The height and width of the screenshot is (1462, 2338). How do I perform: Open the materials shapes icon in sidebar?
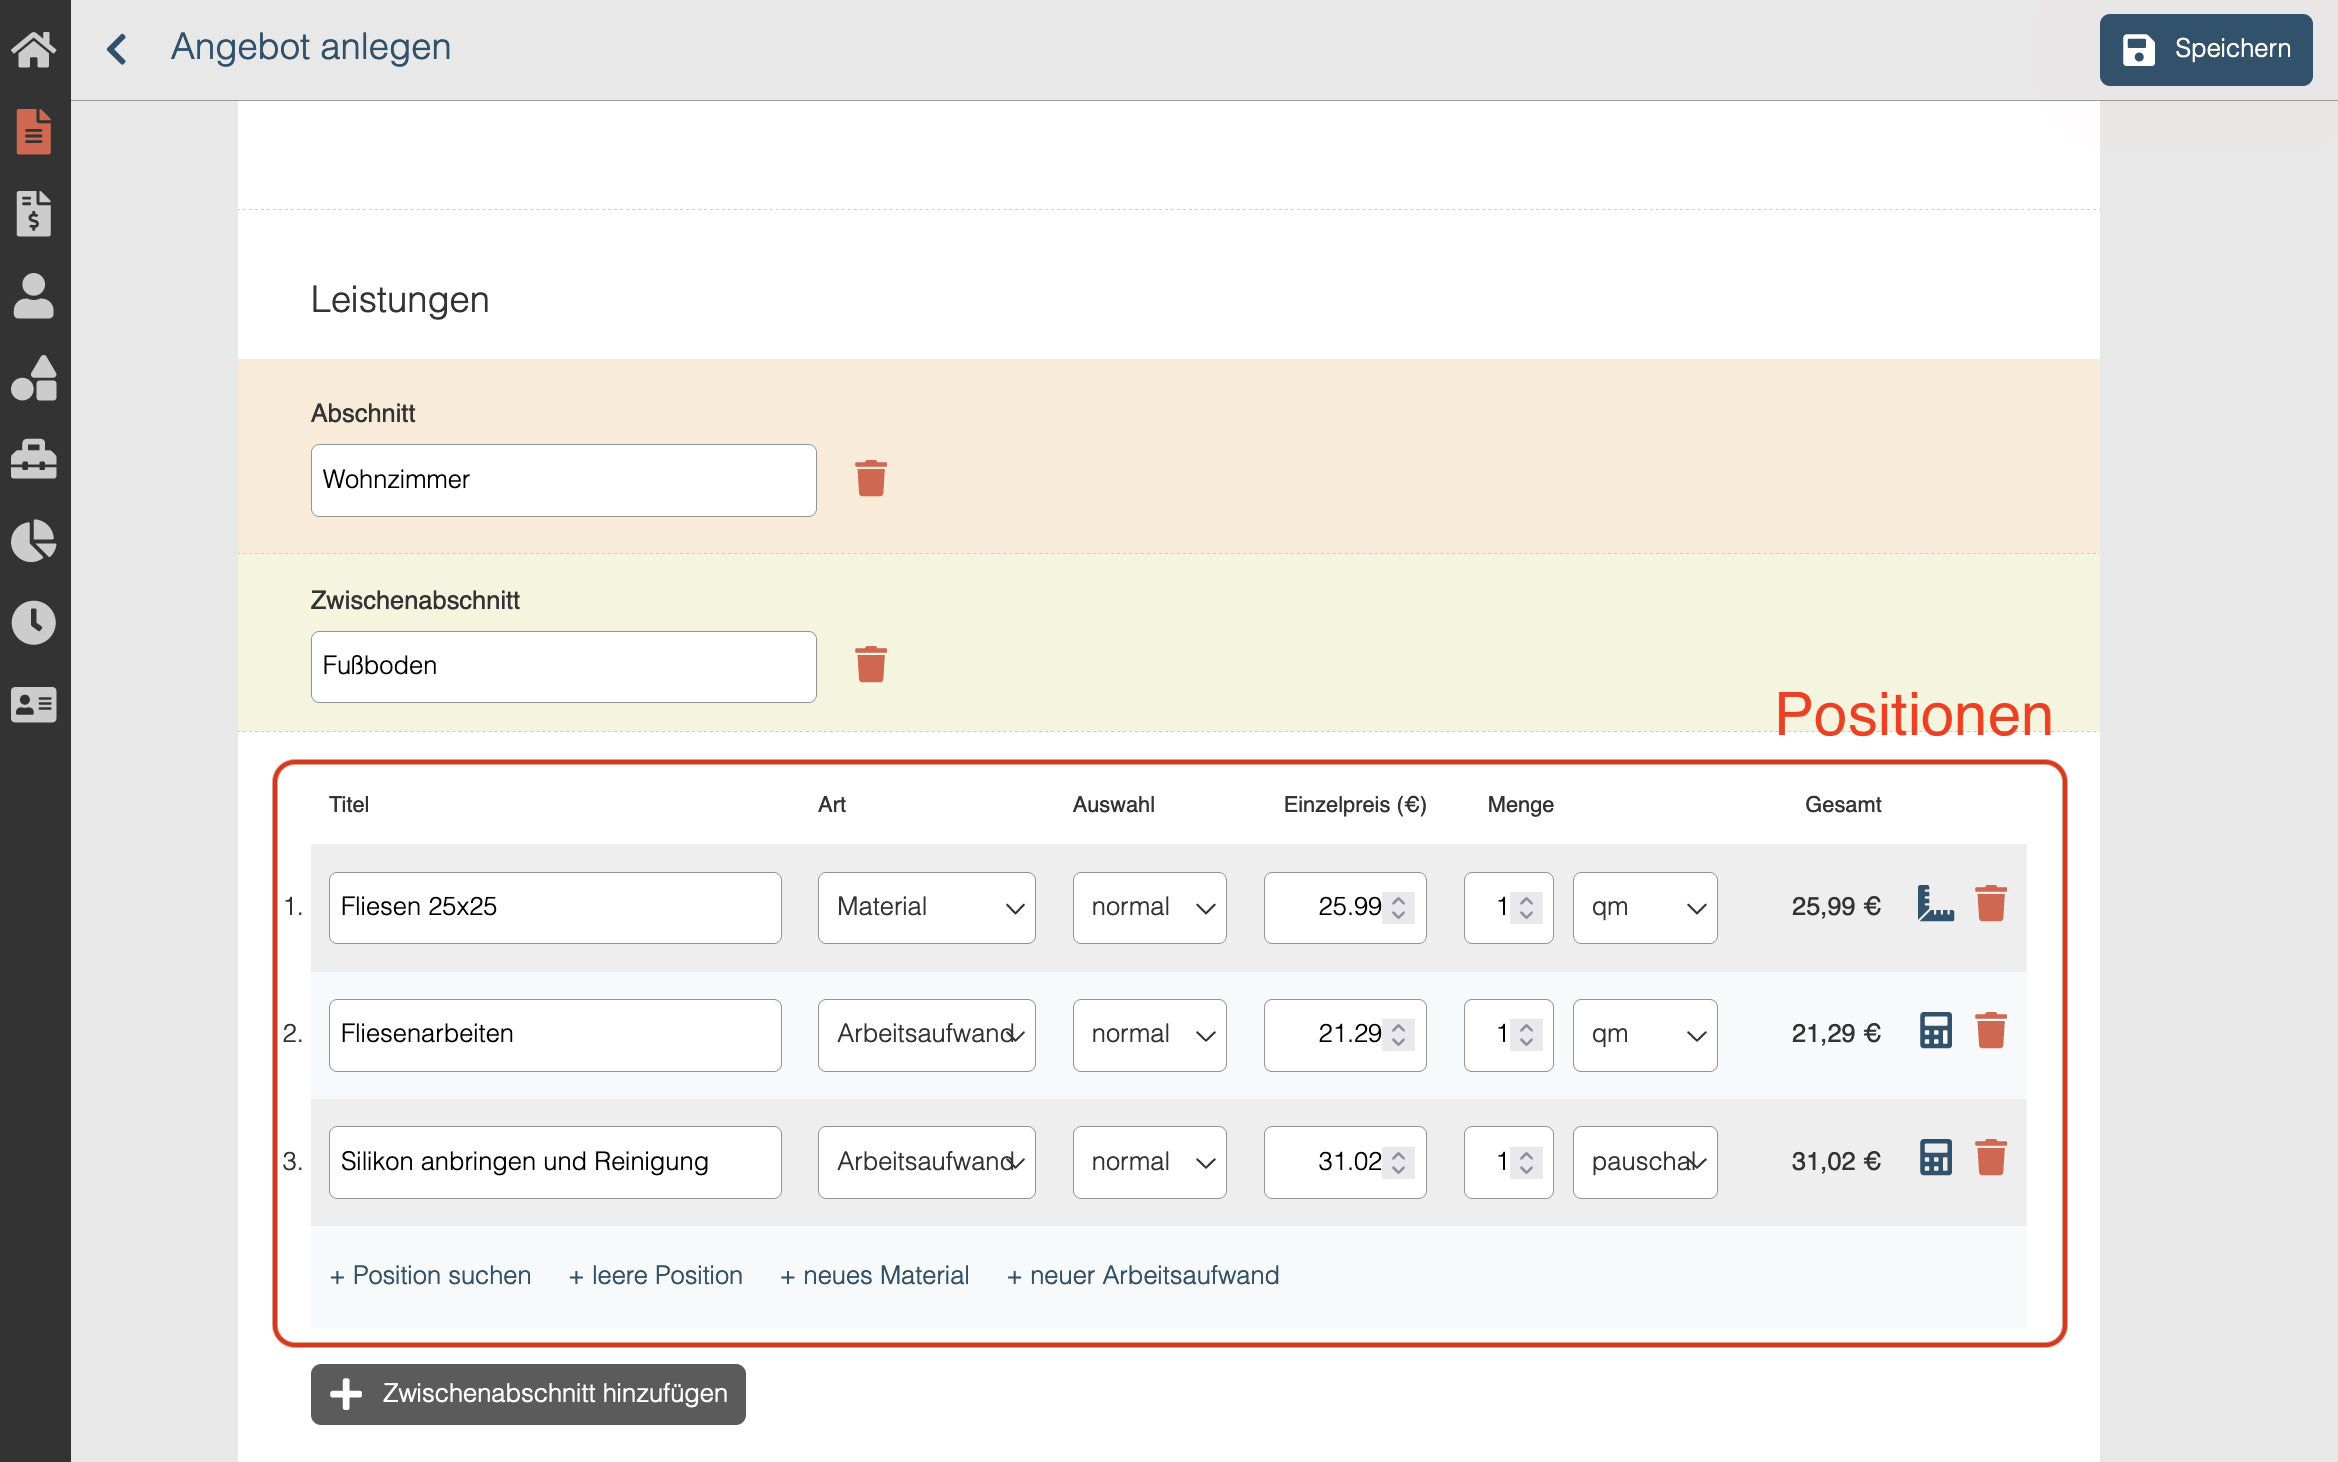[x=34, y=378]
